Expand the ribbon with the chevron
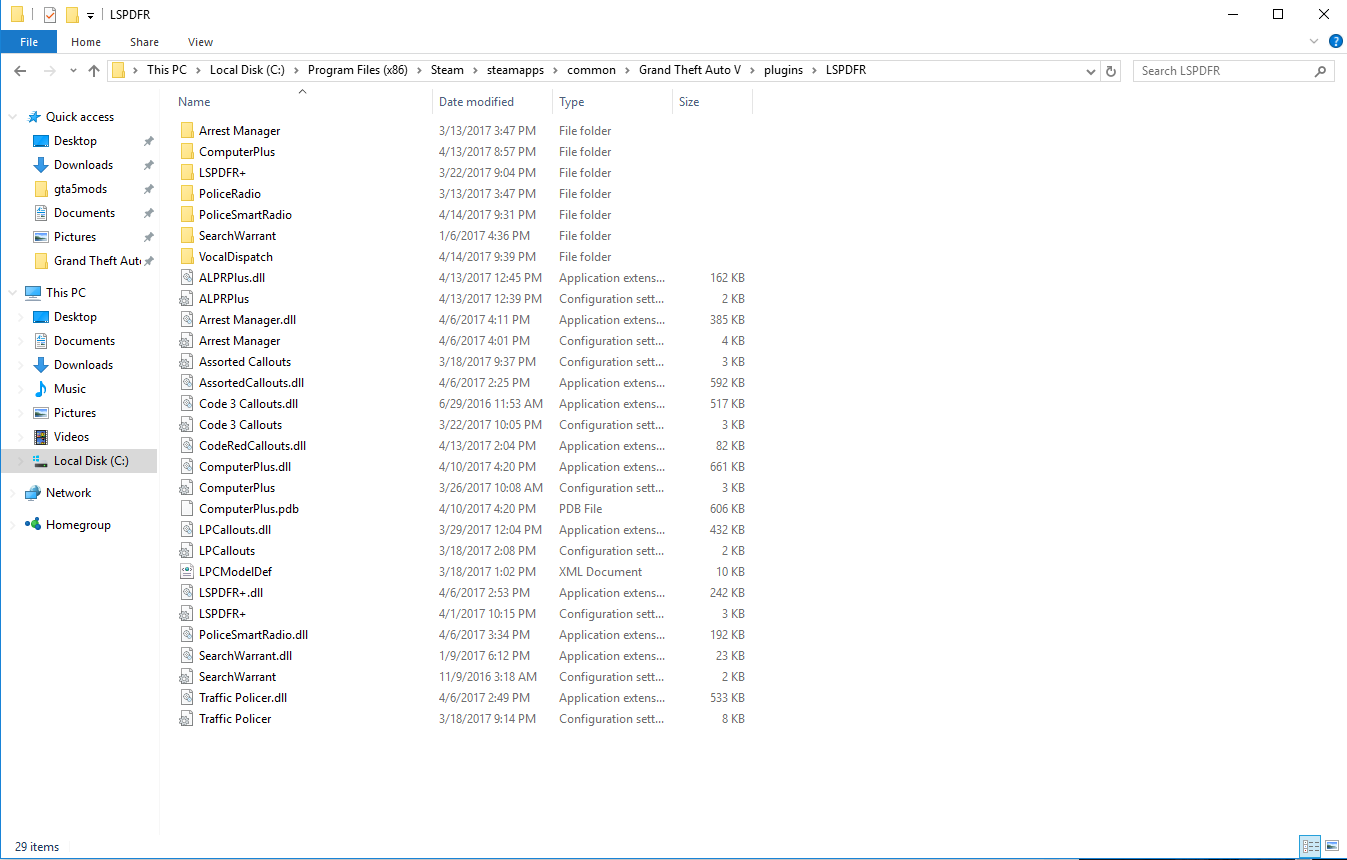The width and height of the screenshot is (1347, 860). pyautogui.click(x=1314, y=42)
